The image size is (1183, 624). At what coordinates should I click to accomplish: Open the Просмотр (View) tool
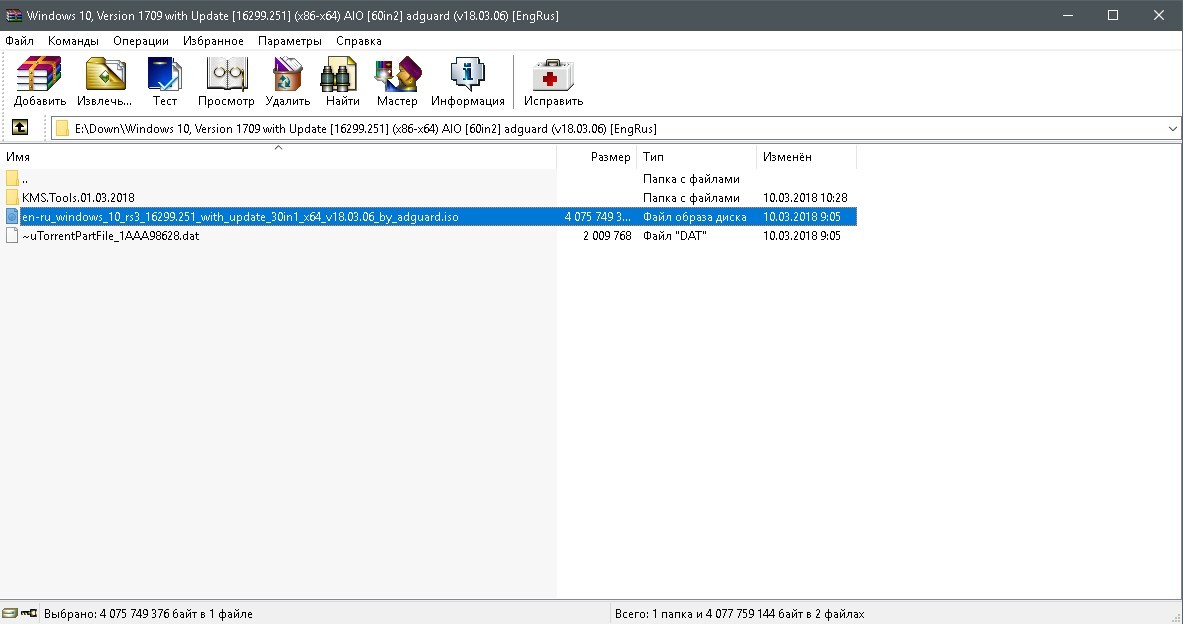[x=226, y=81]
